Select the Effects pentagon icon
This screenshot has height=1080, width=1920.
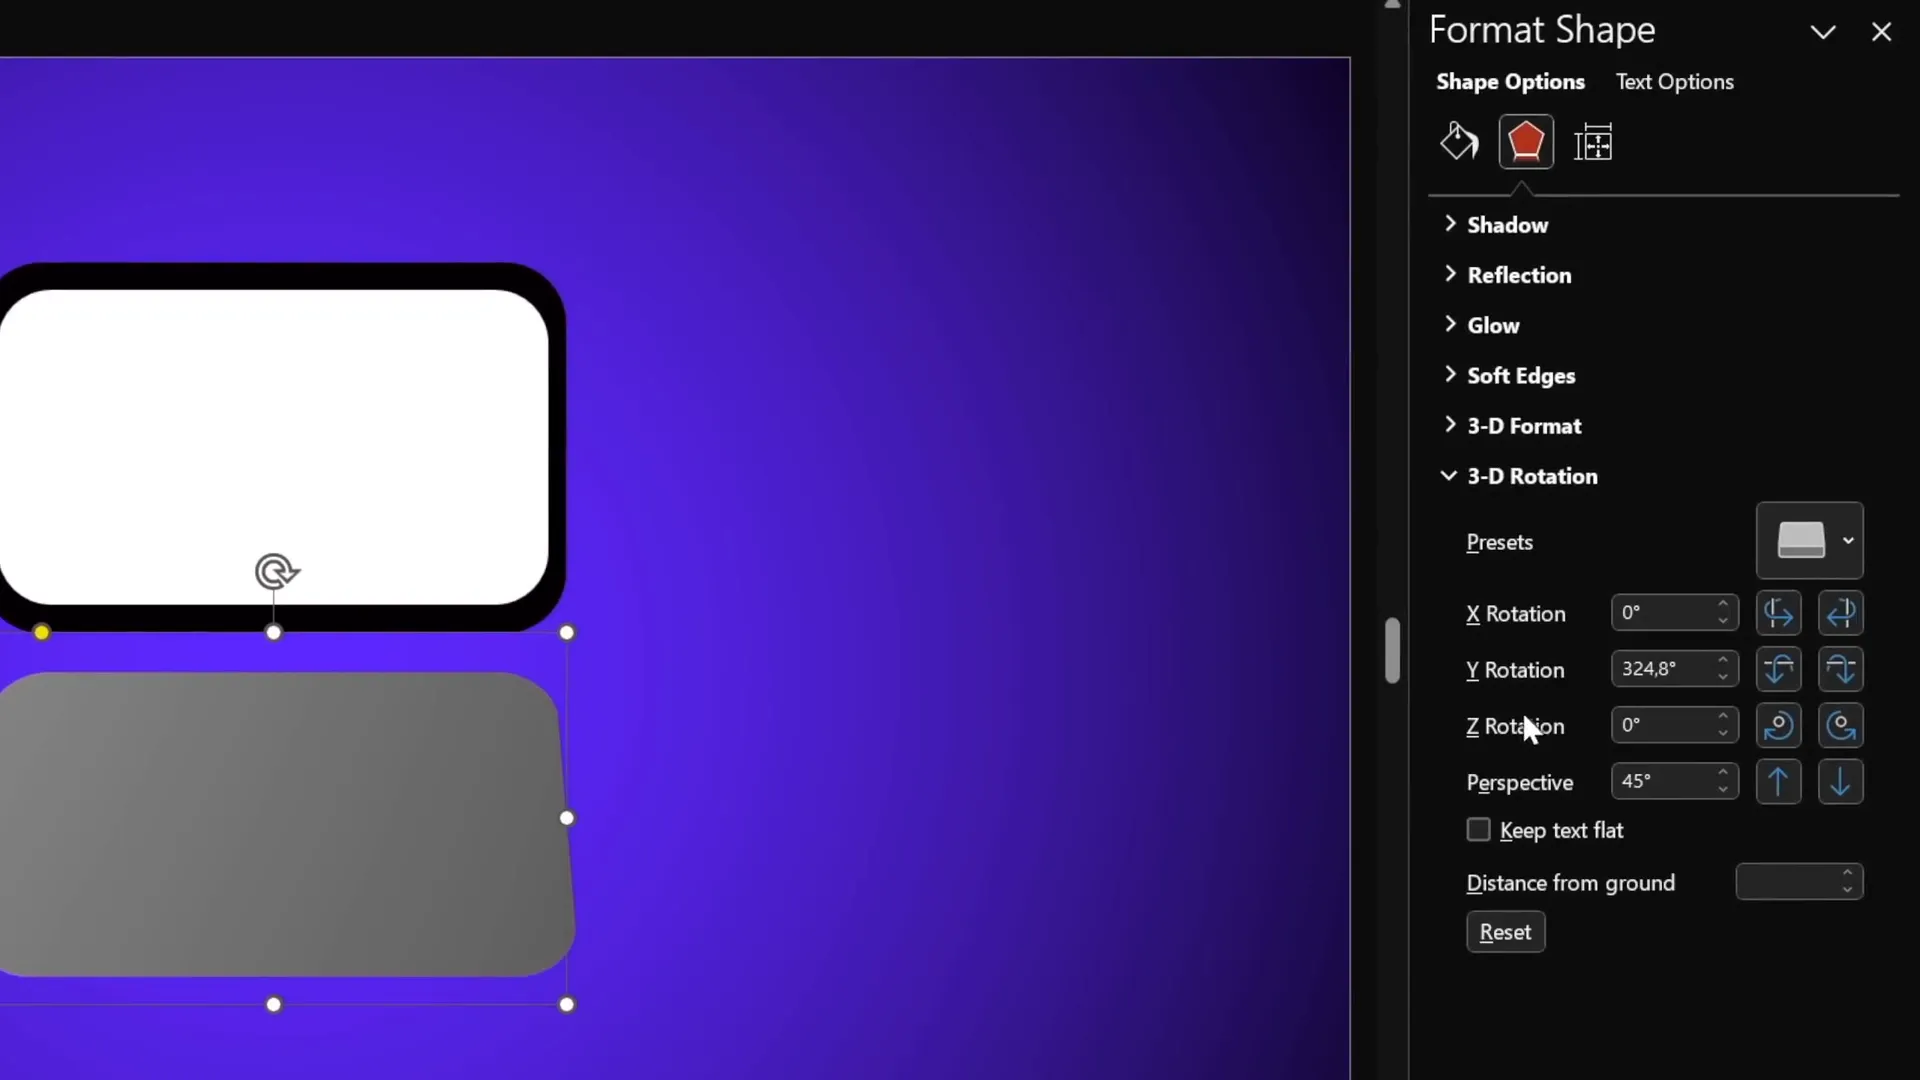click(1526, 142)
